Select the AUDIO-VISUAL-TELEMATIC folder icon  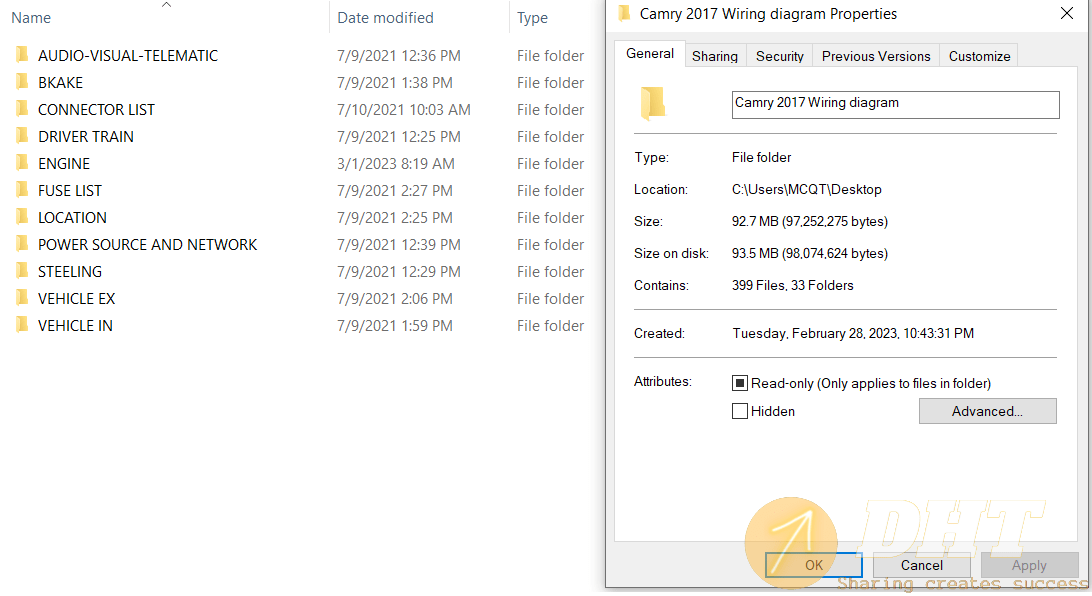pos(22,55)
